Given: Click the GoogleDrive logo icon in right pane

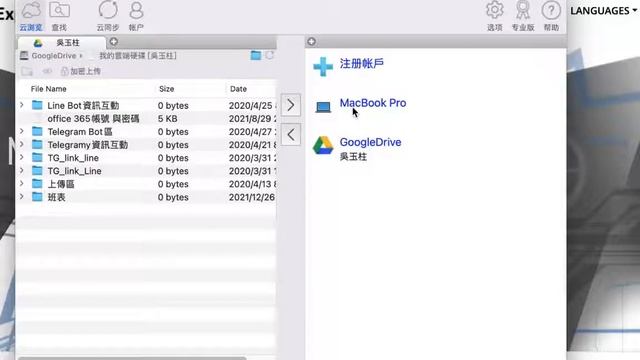Looking at the screenshot, I should (323, 145).
